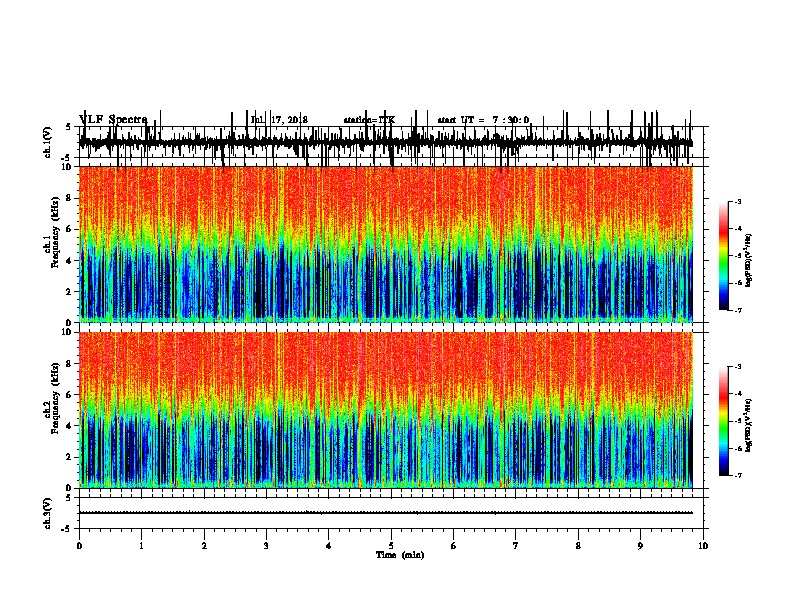
Task: Click the ch.1 spectrogram "8" kHz tick label
Action: click(x=69, y=198)
